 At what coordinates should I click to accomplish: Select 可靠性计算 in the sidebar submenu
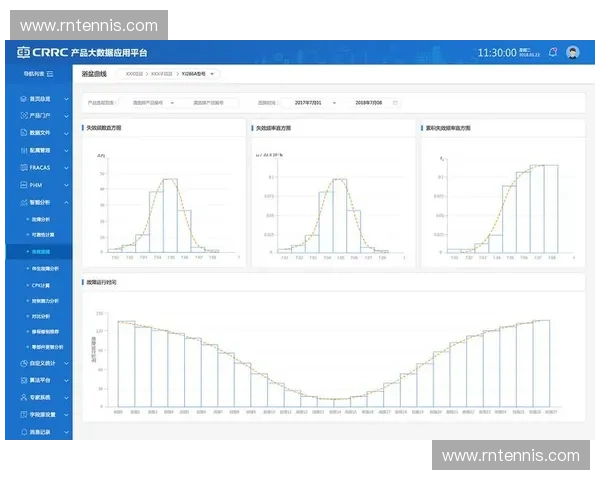coord(46,235)
